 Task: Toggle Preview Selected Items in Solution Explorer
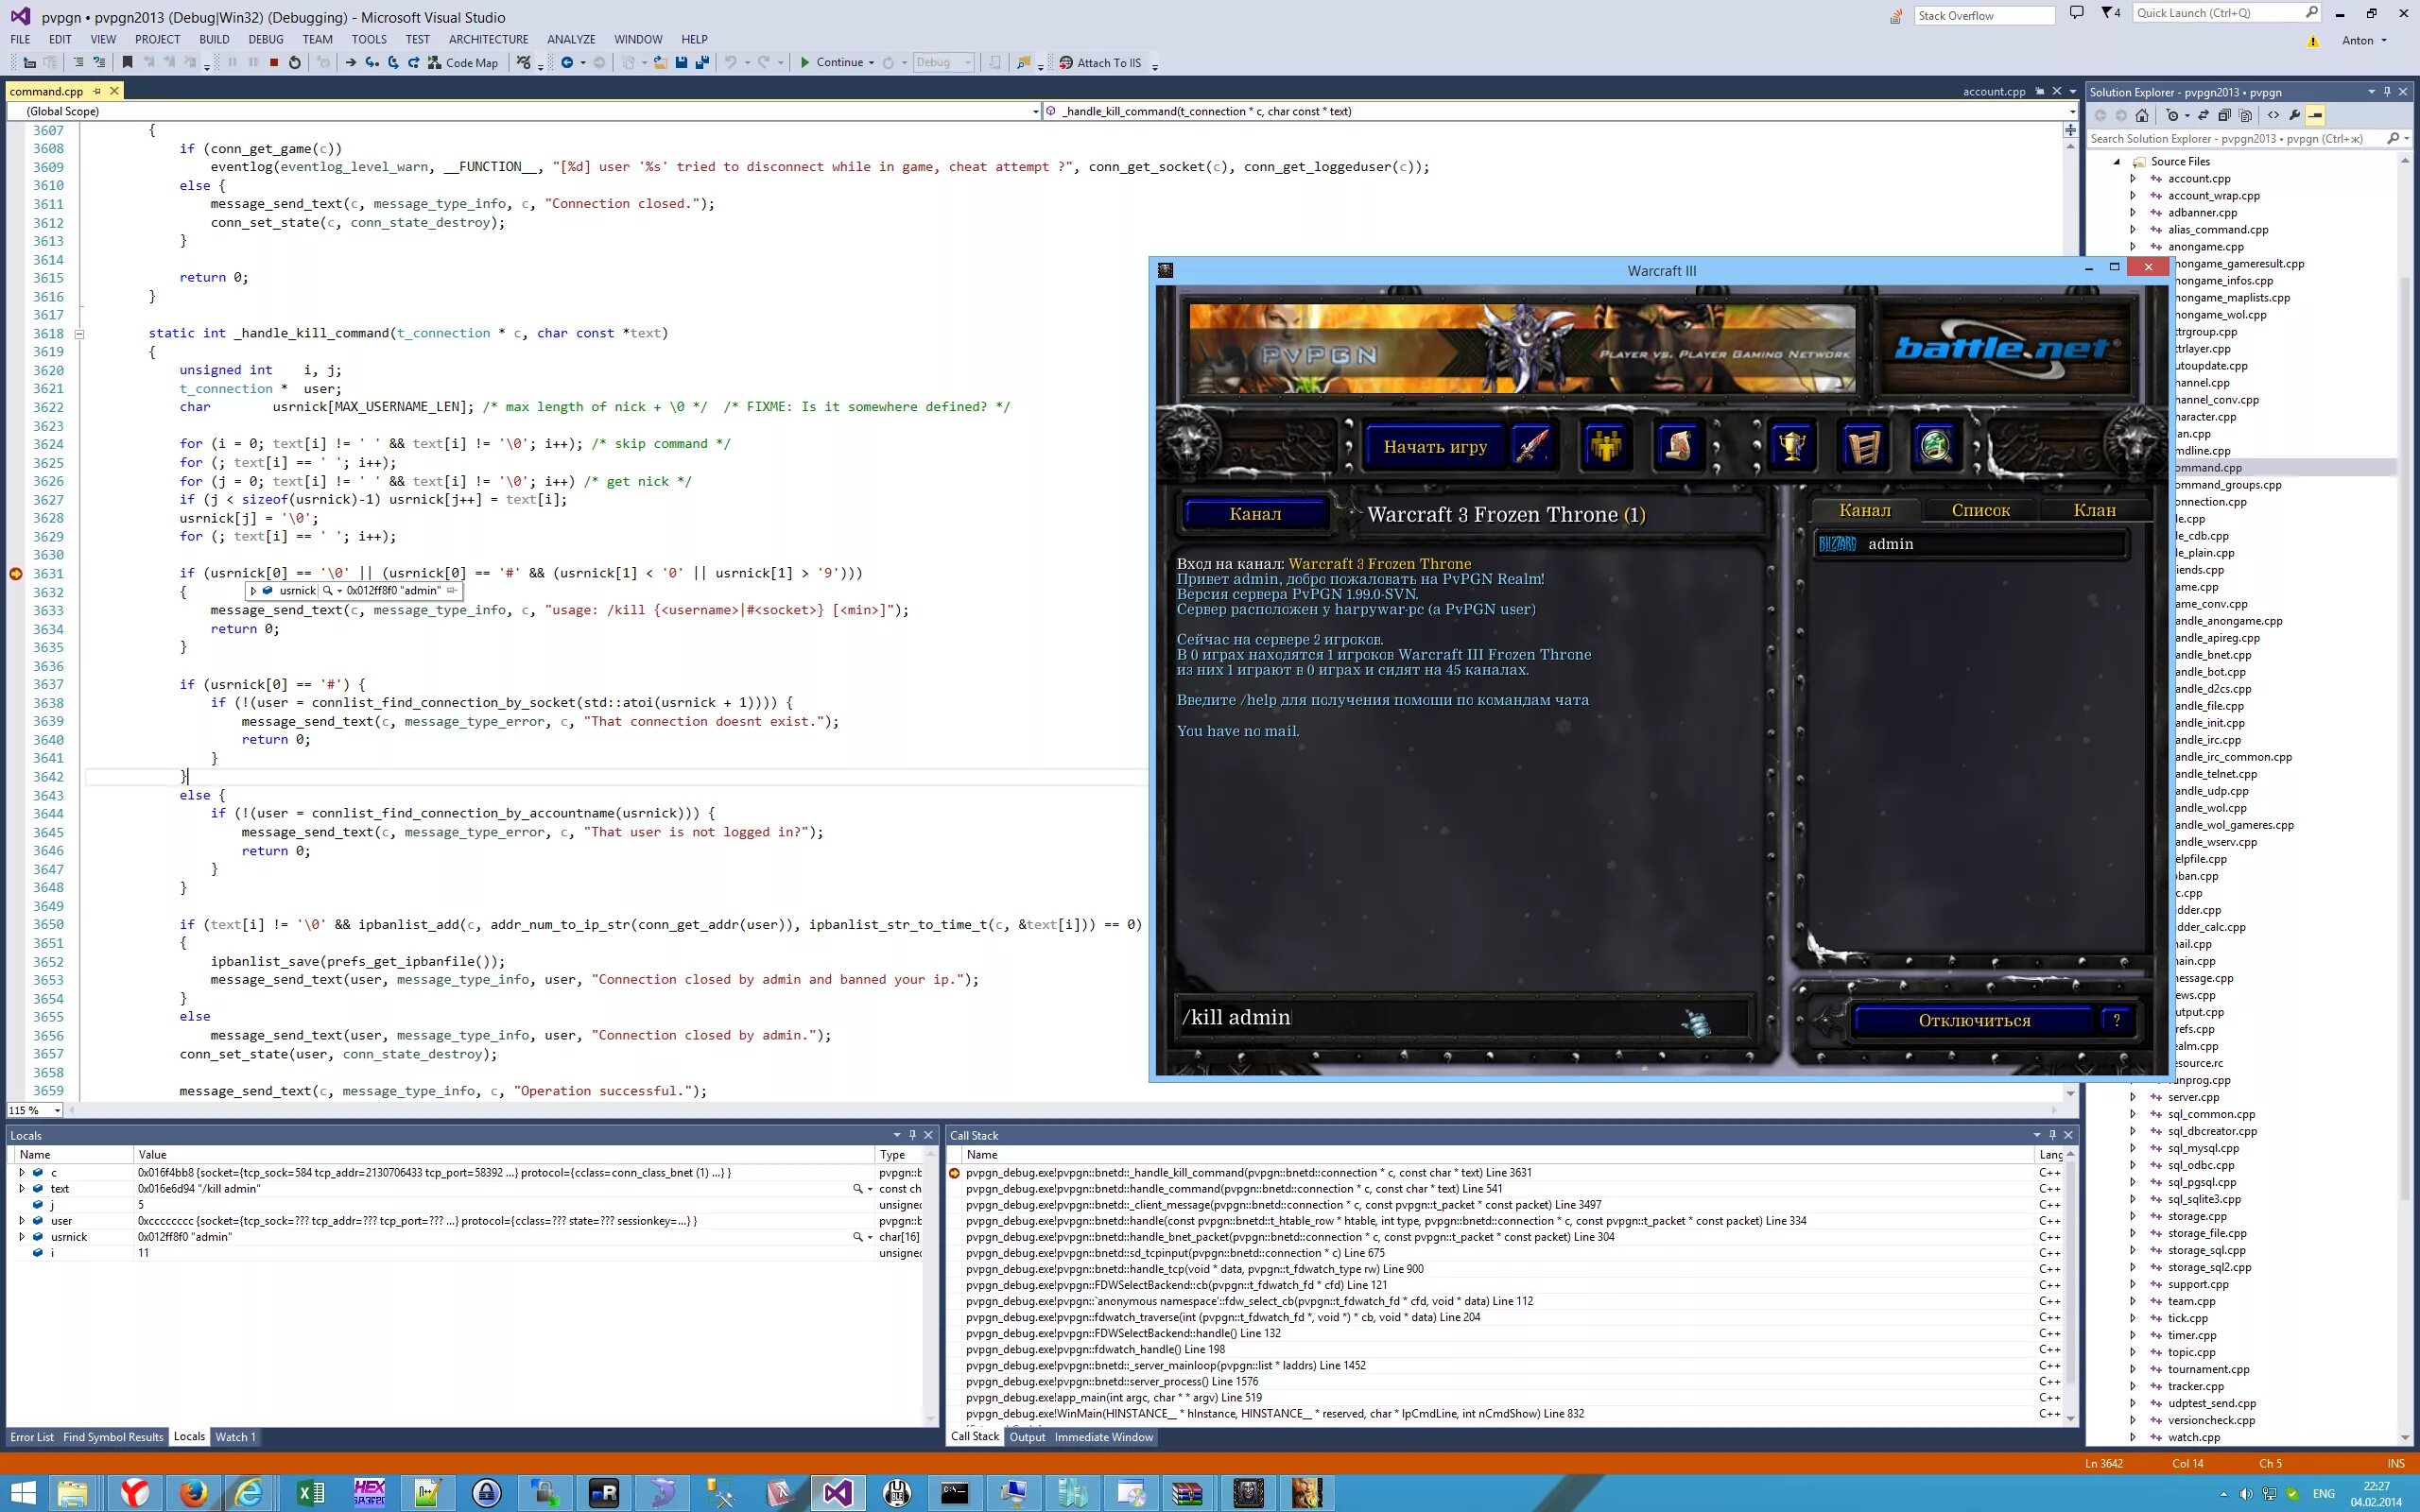click(x=2315, y=115)
